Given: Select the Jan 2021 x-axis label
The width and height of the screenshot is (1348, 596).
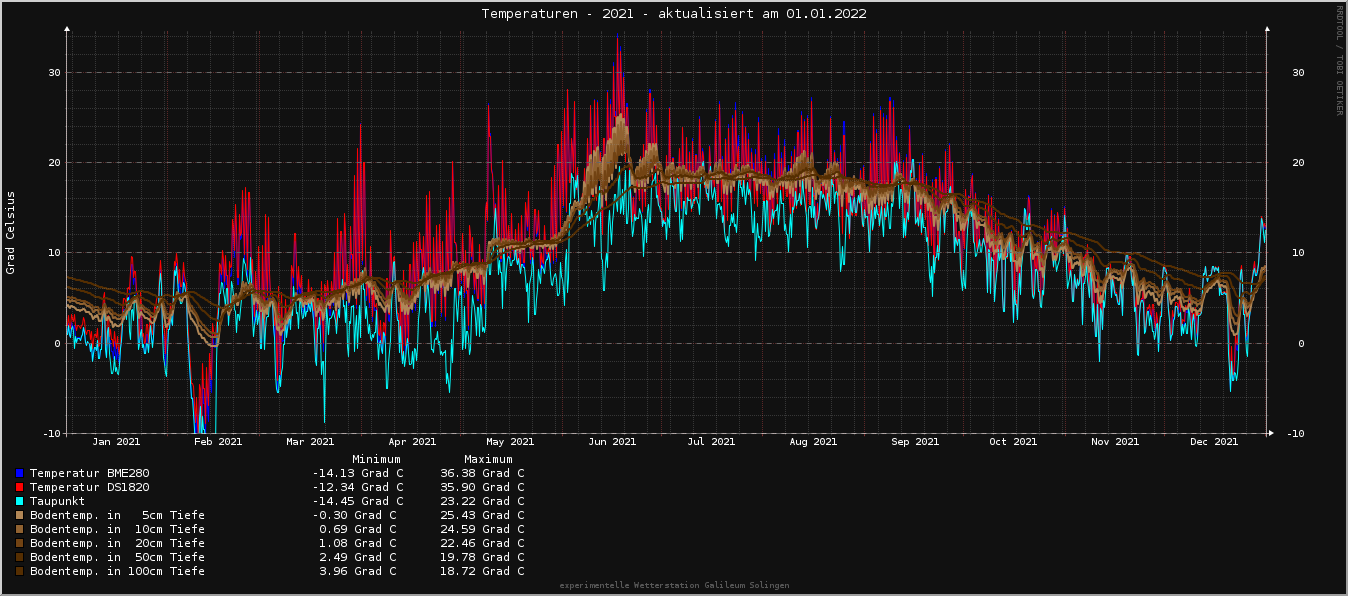Looking at the screenshot, I should [x=116, y=441].
